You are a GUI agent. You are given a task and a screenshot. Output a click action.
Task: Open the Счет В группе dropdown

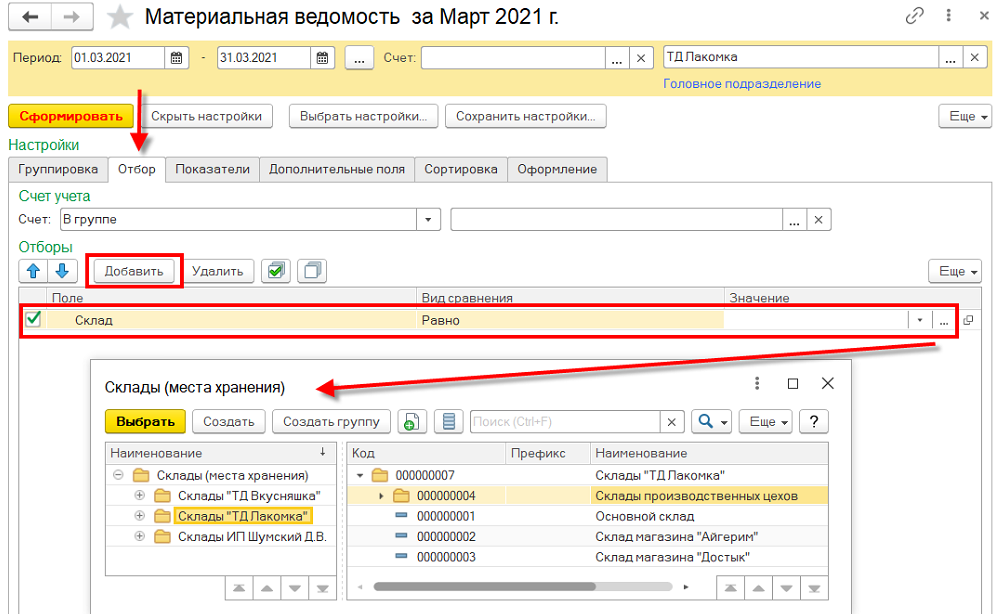pos(429,219)
